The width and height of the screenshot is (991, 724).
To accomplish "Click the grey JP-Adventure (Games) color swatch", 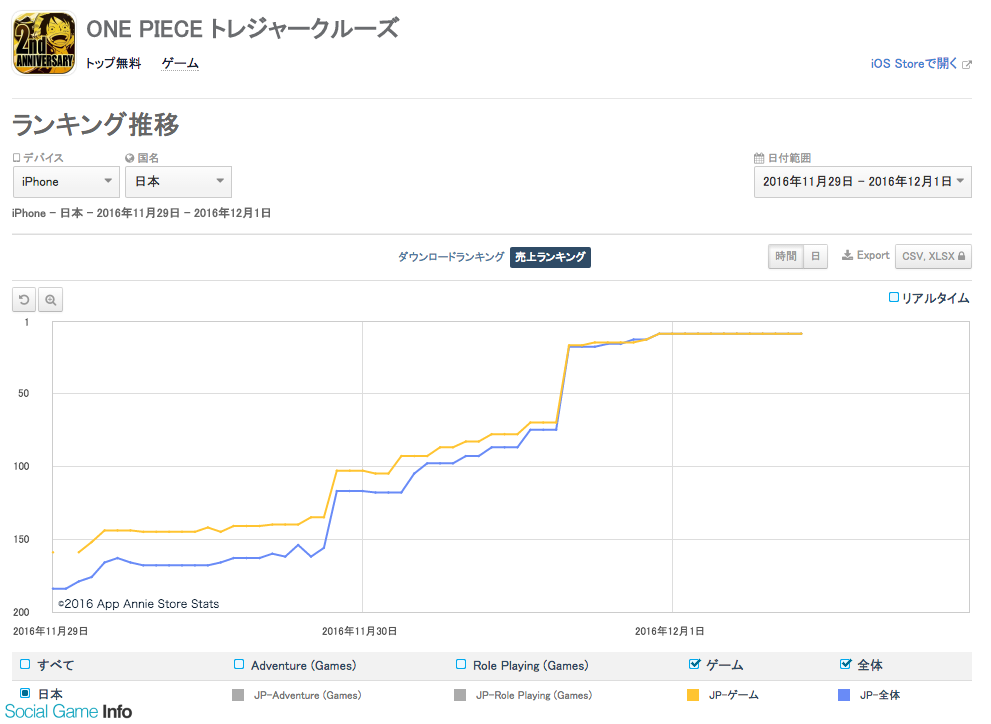I will (238, 695).
